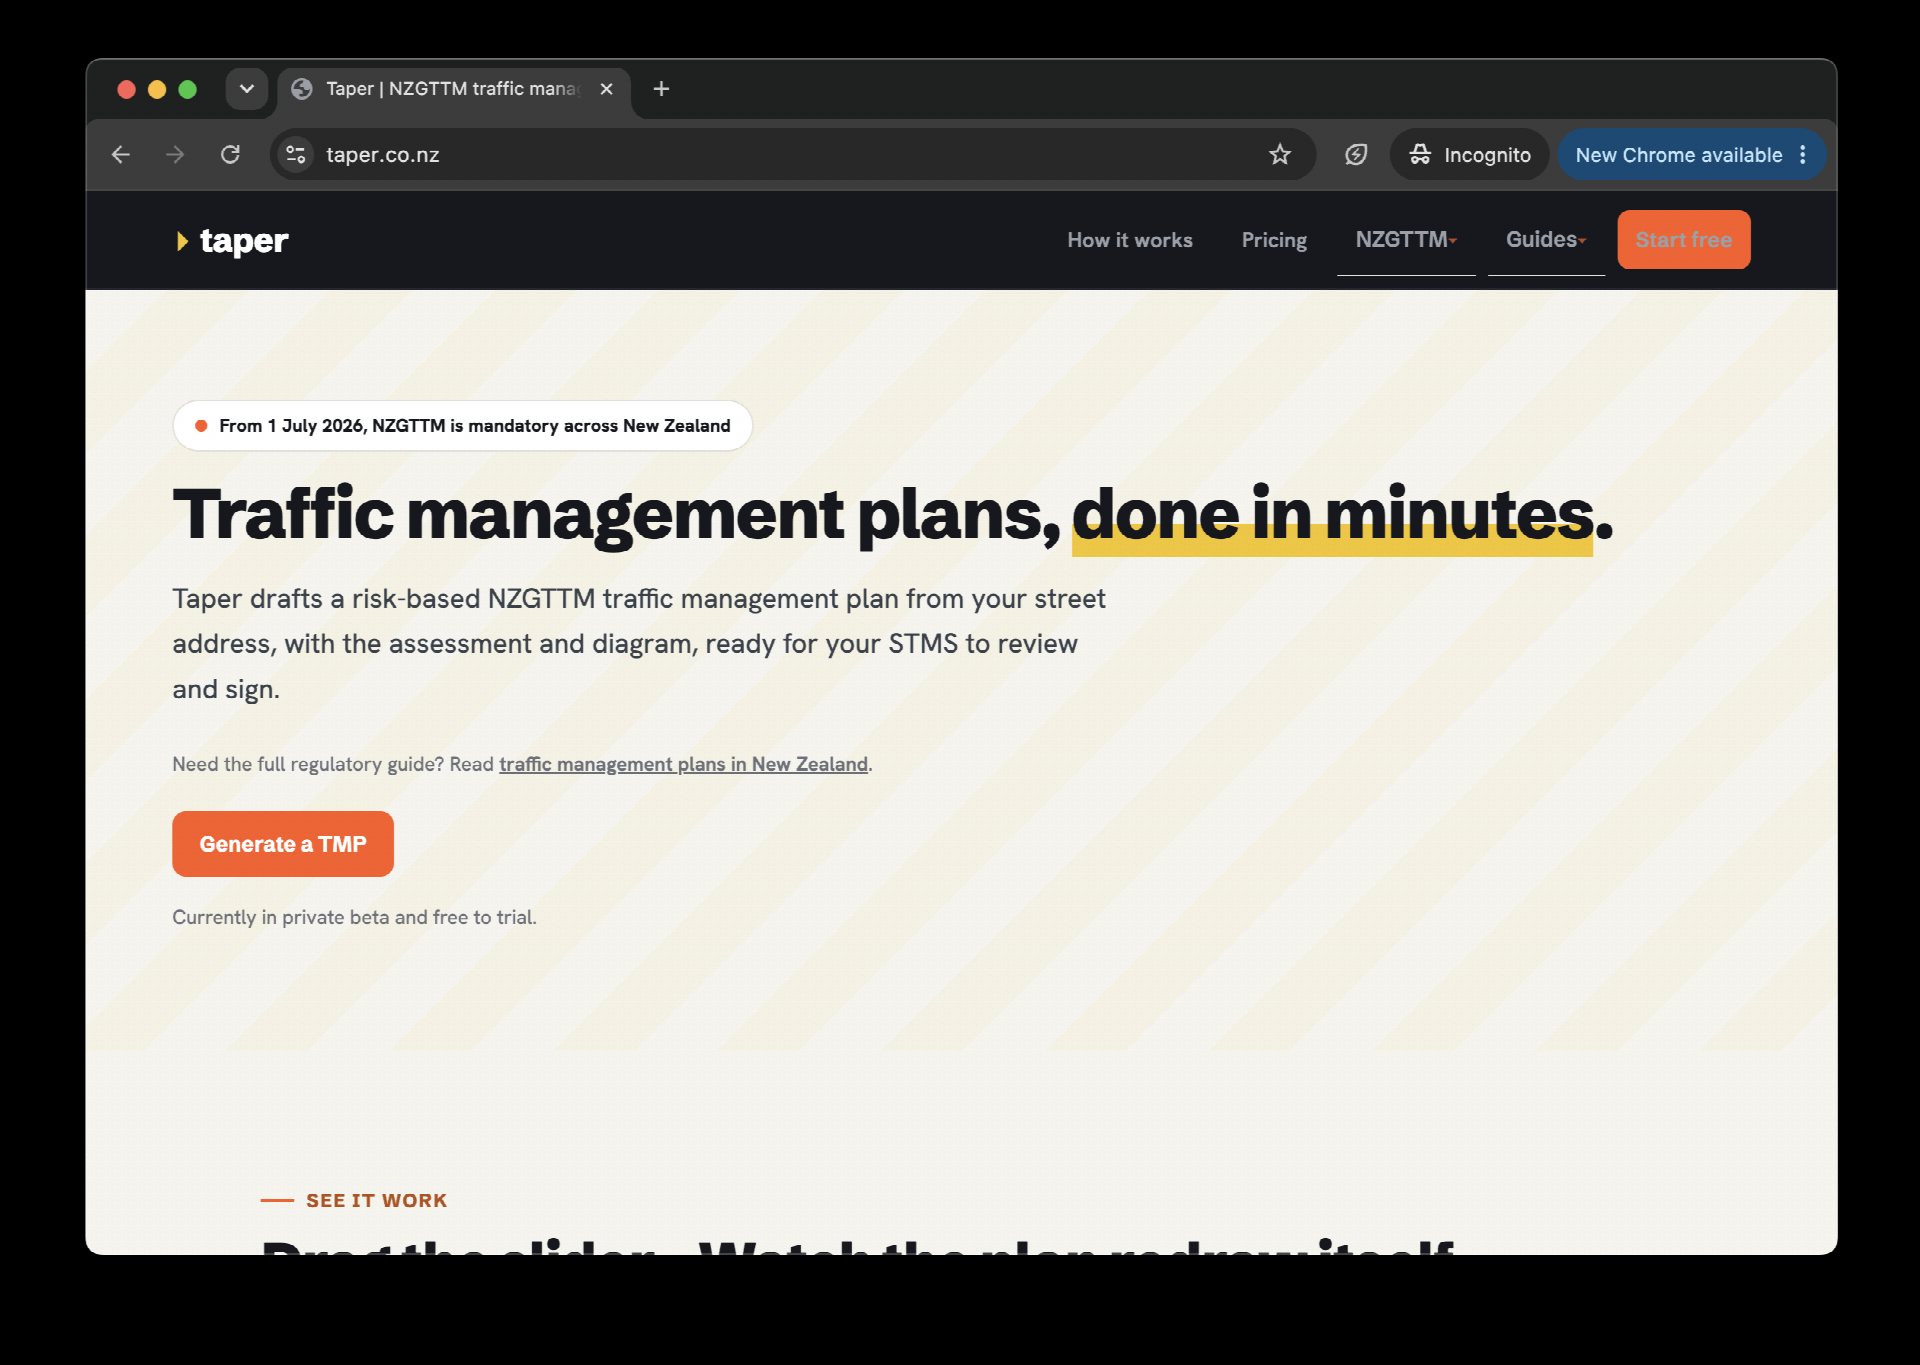Screen dimensions: 1920x1365
Task: Click 'Currently in private beta and free to trial.'
Action: [x=354, y=917]
